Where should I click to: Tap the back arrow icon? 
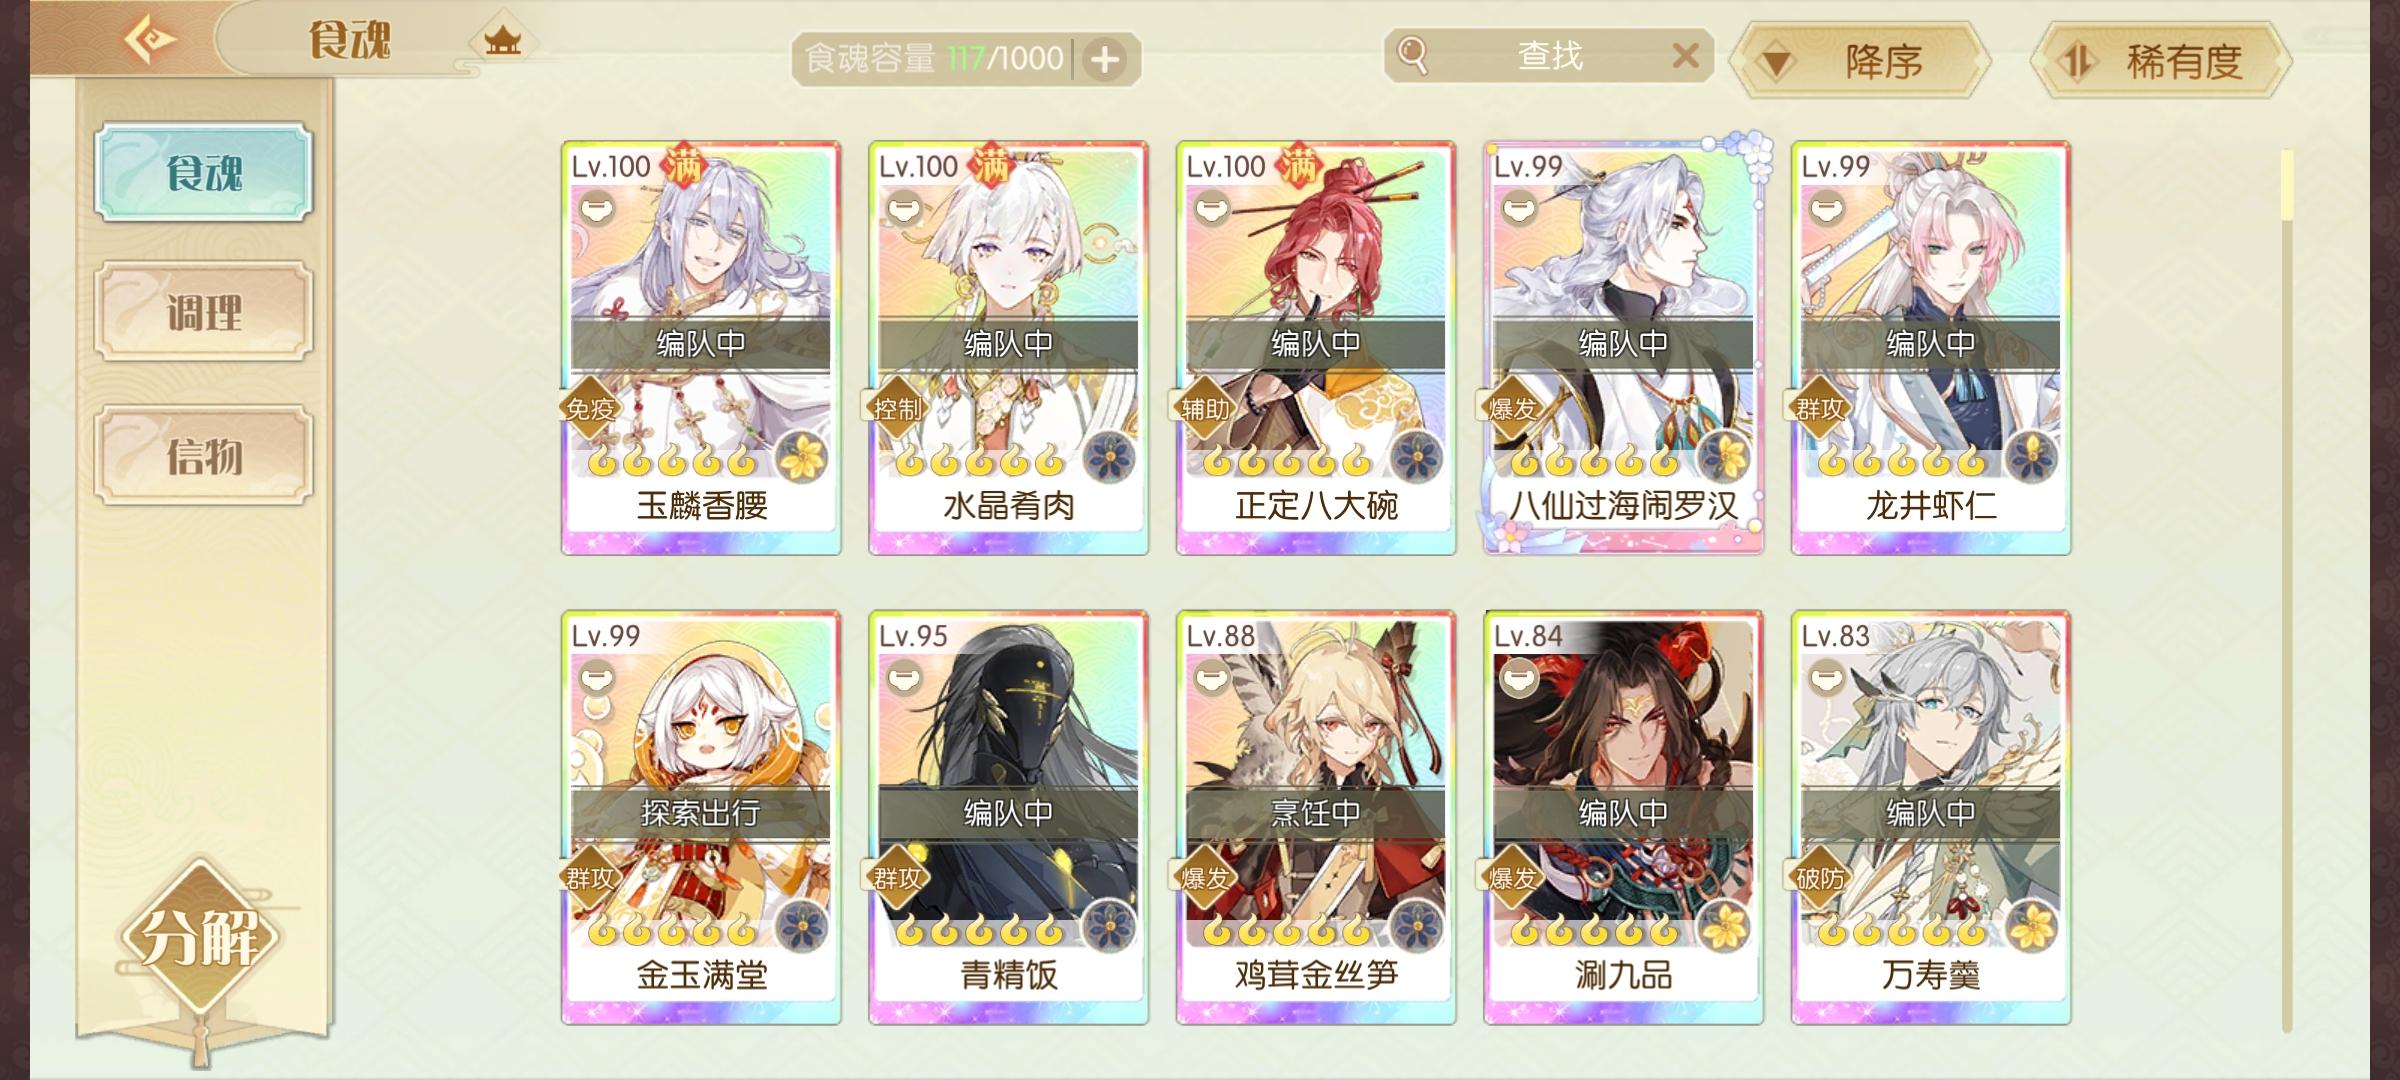coord(150,41)
